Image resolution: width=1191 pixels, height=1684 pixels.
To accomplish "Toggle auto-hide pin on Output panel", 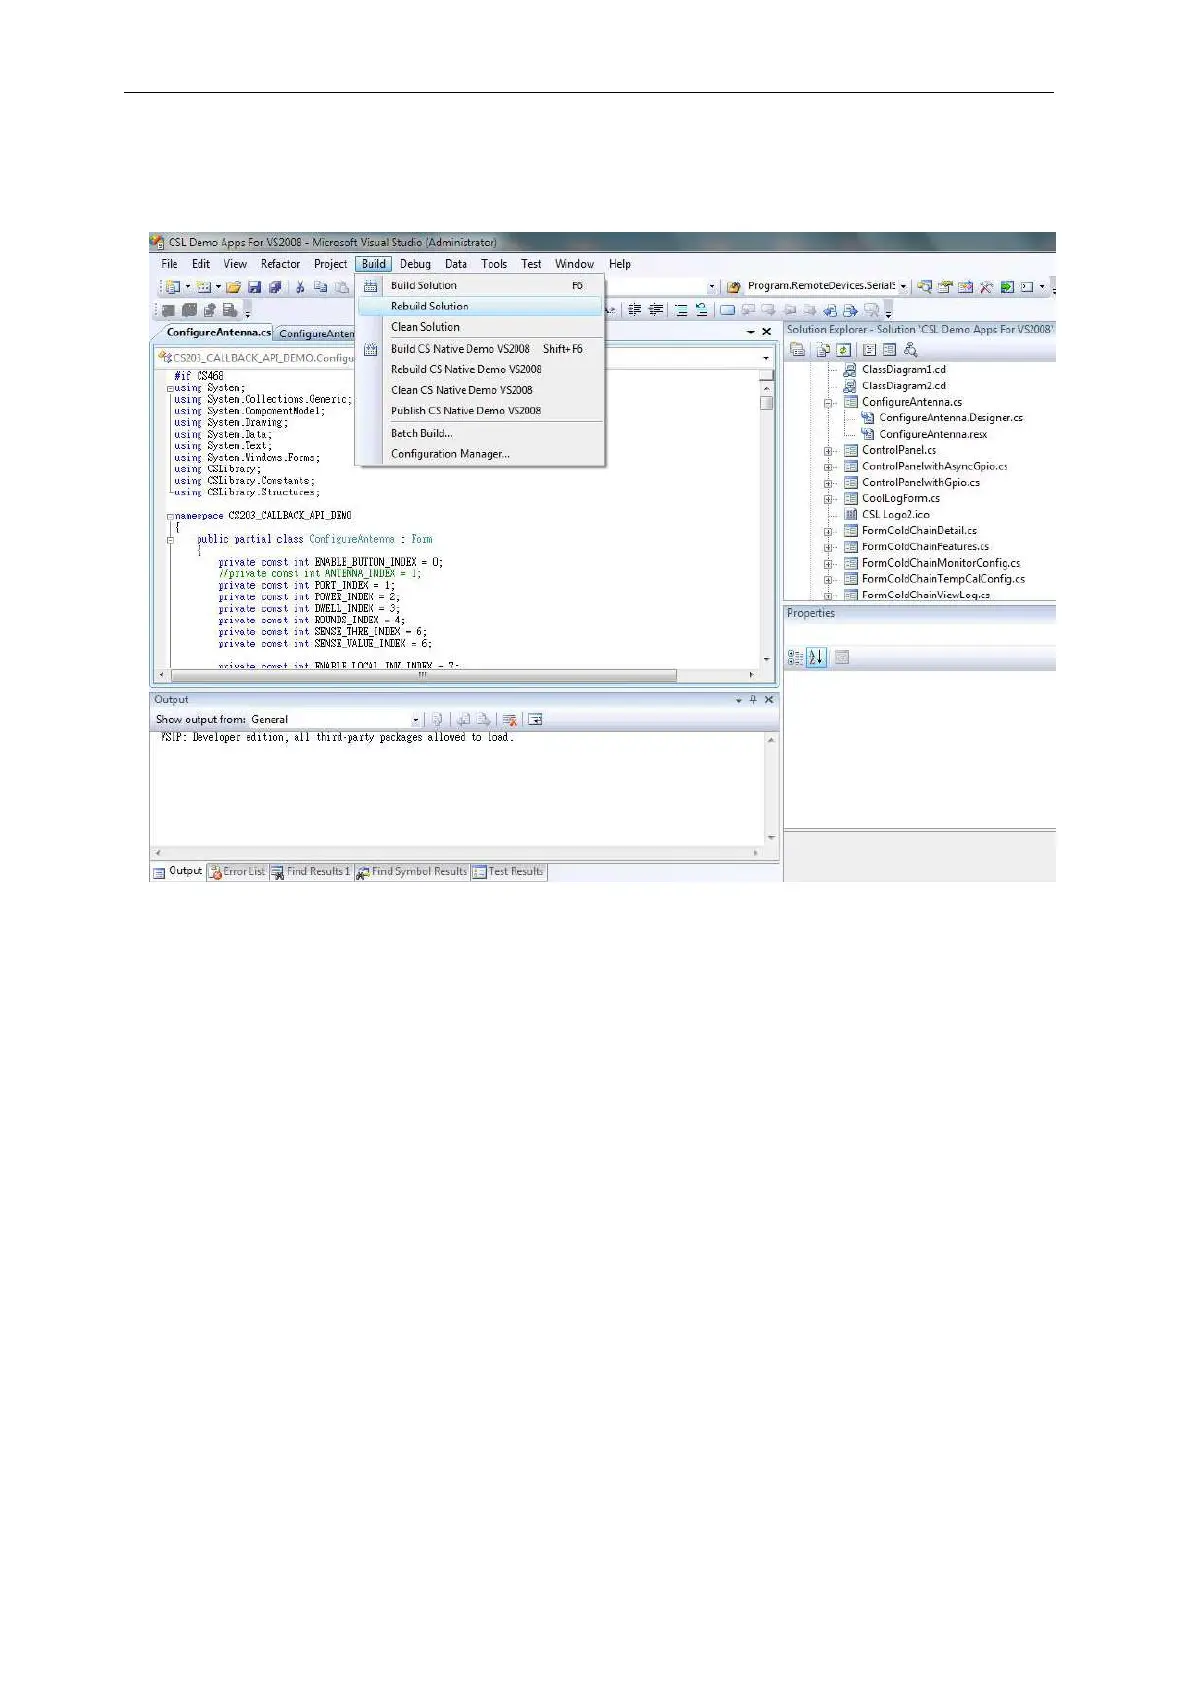I will [753, 700].
